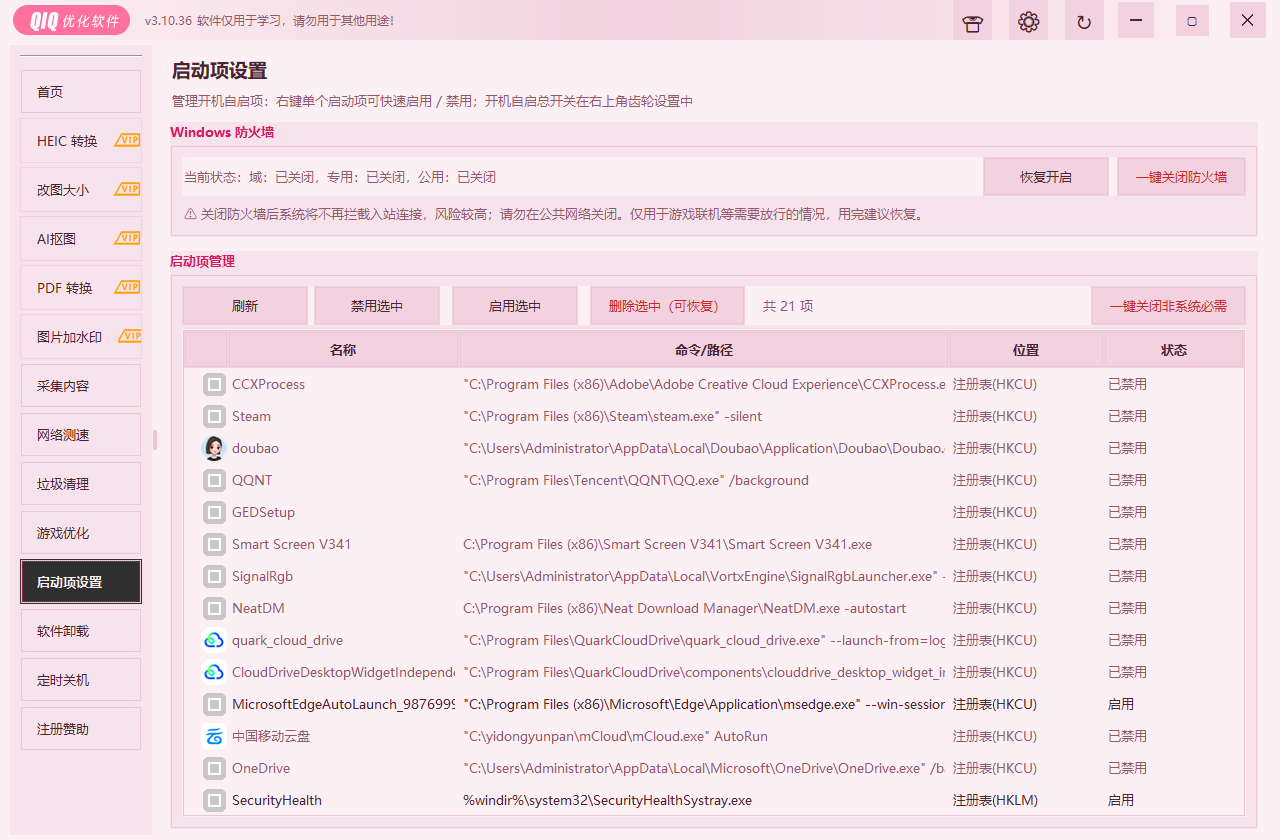Click the icon beside CCXProcess

click(214, 384)
